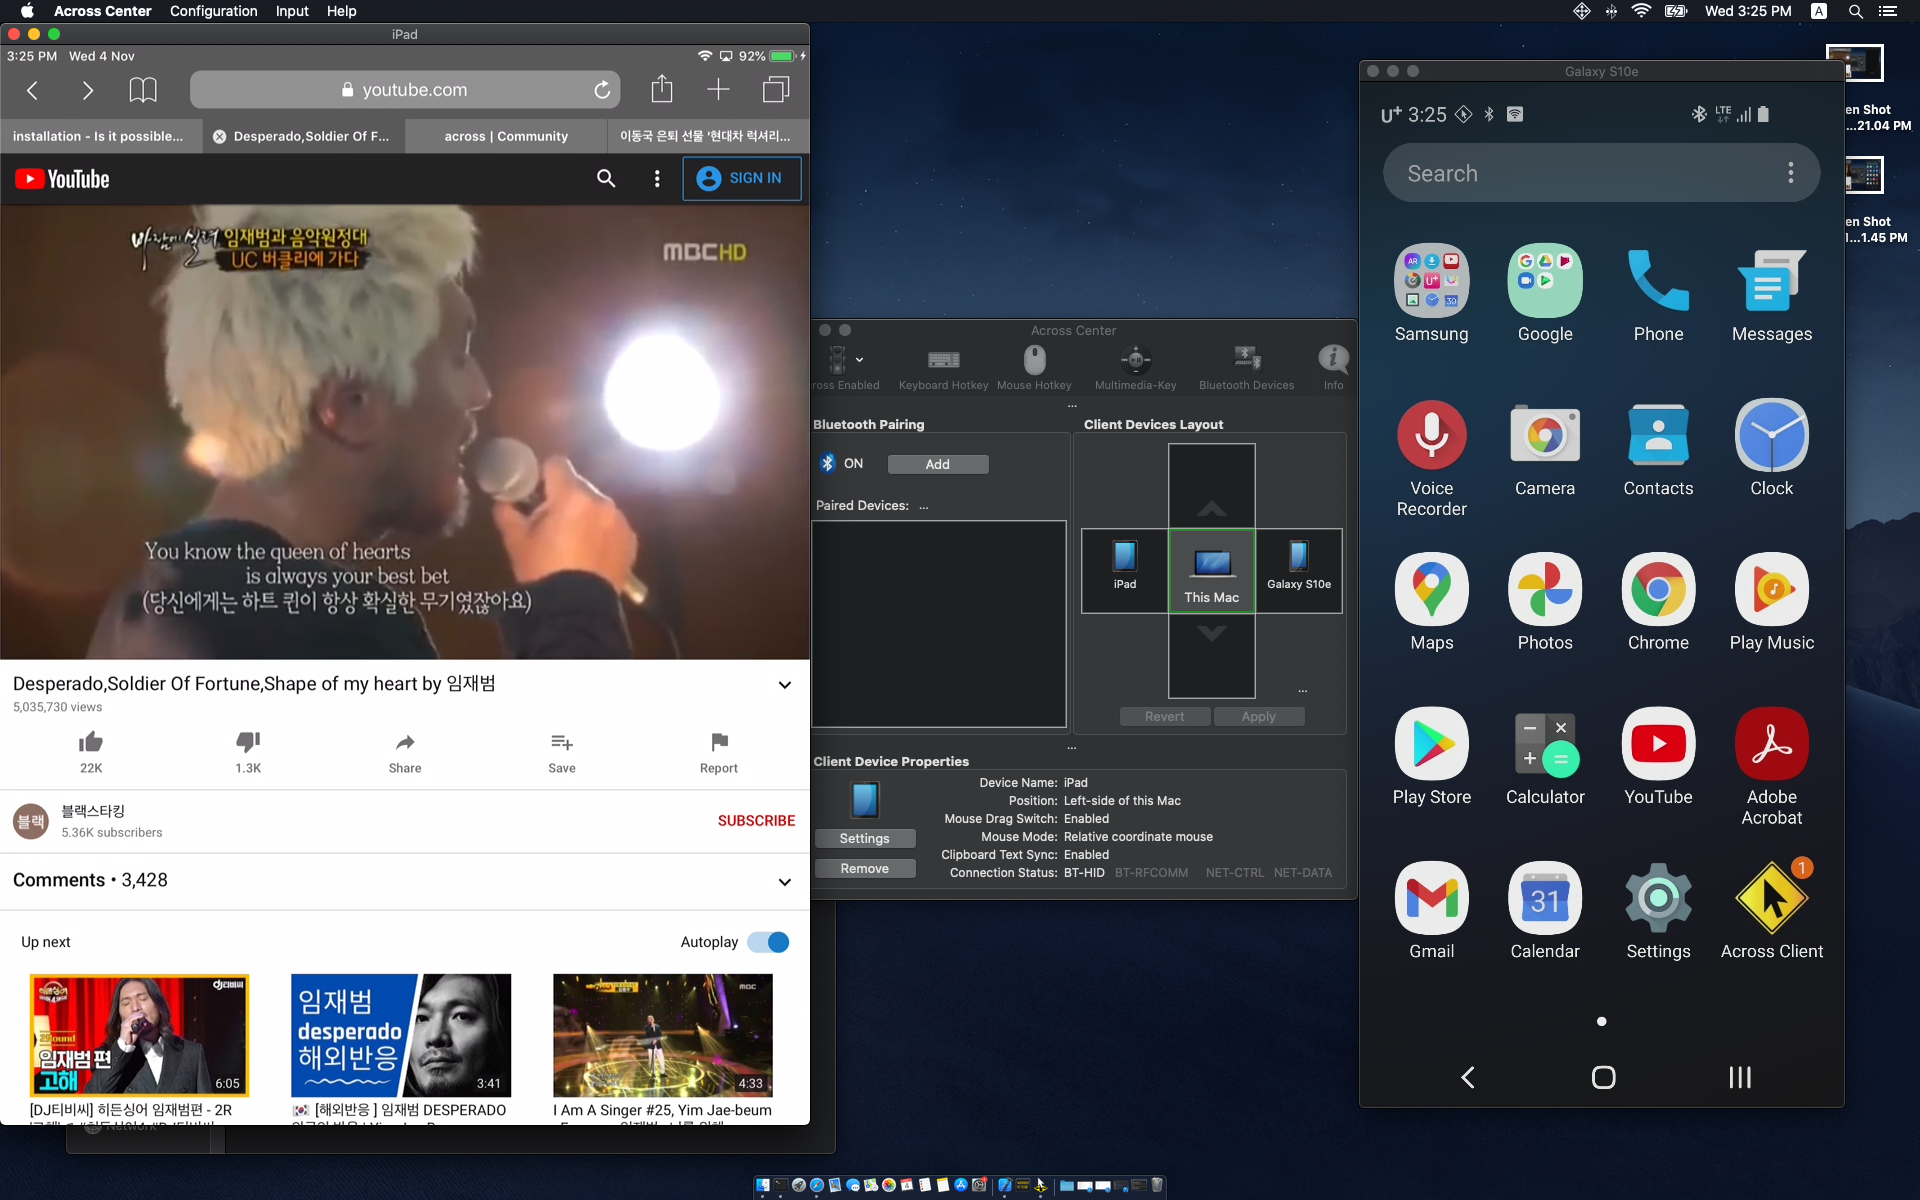Click the iPad thumbnail in Client Devices Layout
Viewport: 1920px width, 1200px height.
pos(1124,564)
